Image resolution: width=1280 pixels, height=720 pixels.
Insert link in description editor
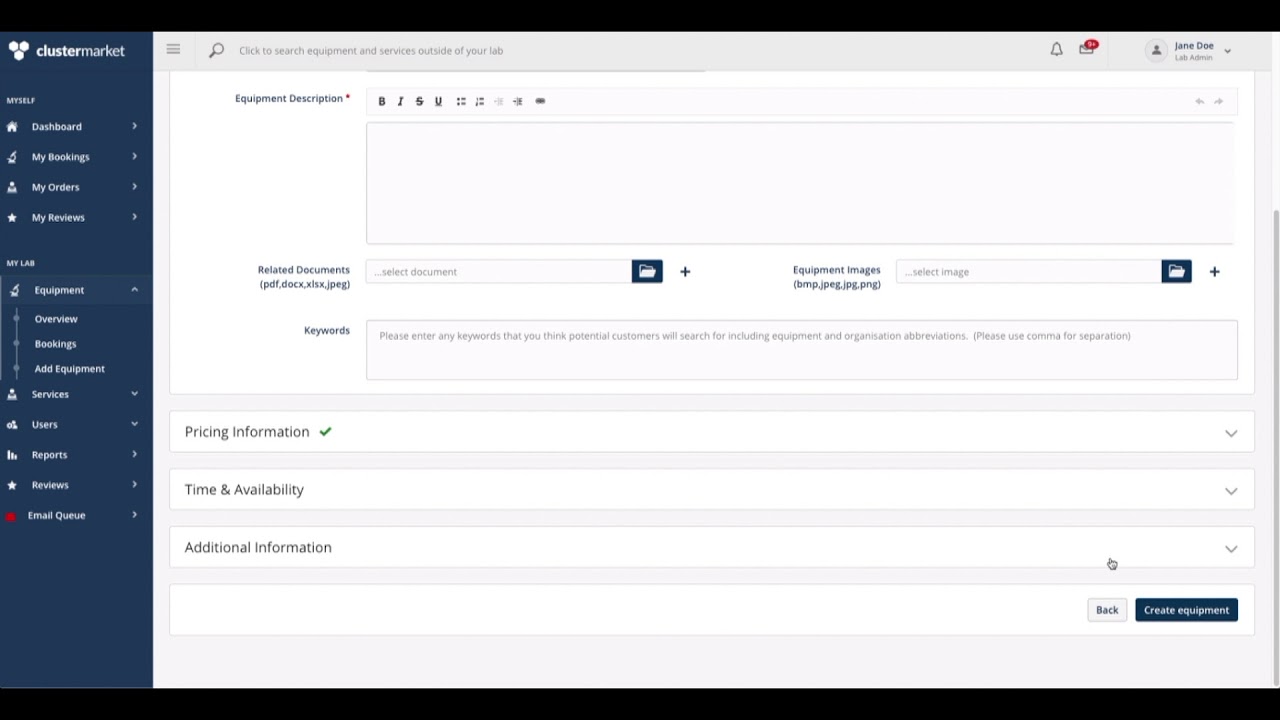click(x=540, y=101)
